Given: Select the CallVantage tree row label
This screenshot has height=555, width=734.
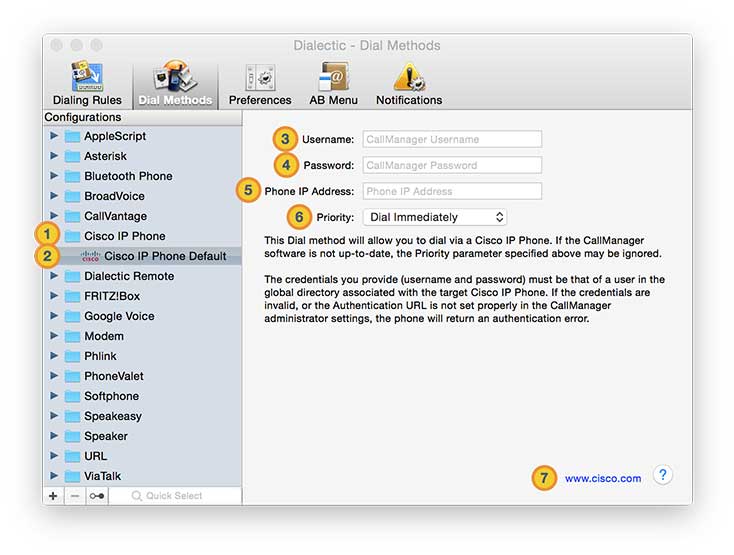Looking at the screenshot, I should (x=116, y=216).
